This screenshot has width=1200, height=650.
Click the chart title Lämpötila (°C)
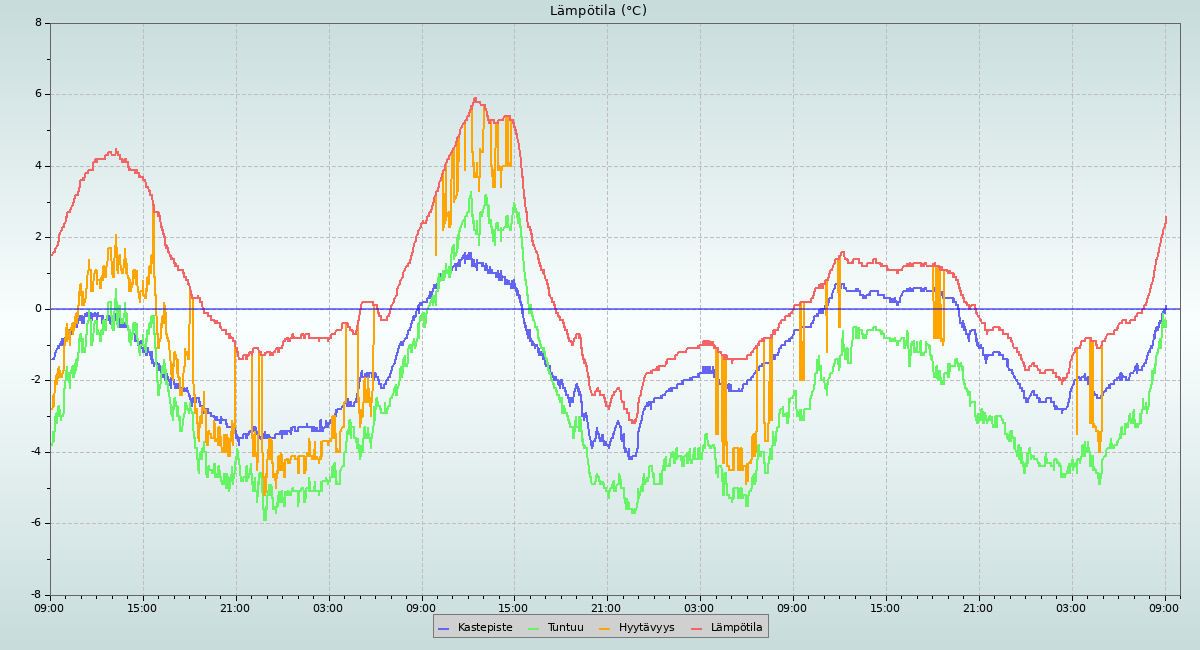tap(598, 11)
